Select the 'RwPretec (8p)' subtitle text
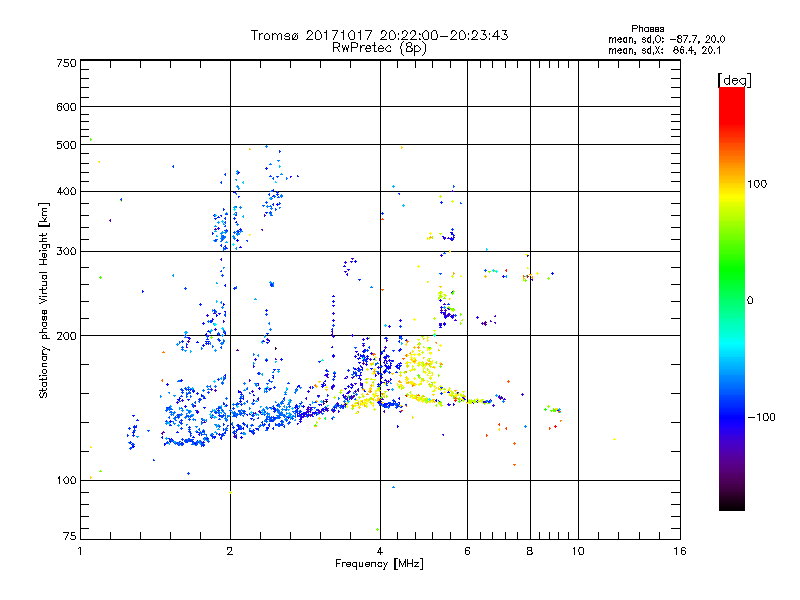Viewport: 800px width, 600px height. pos(379,48)
